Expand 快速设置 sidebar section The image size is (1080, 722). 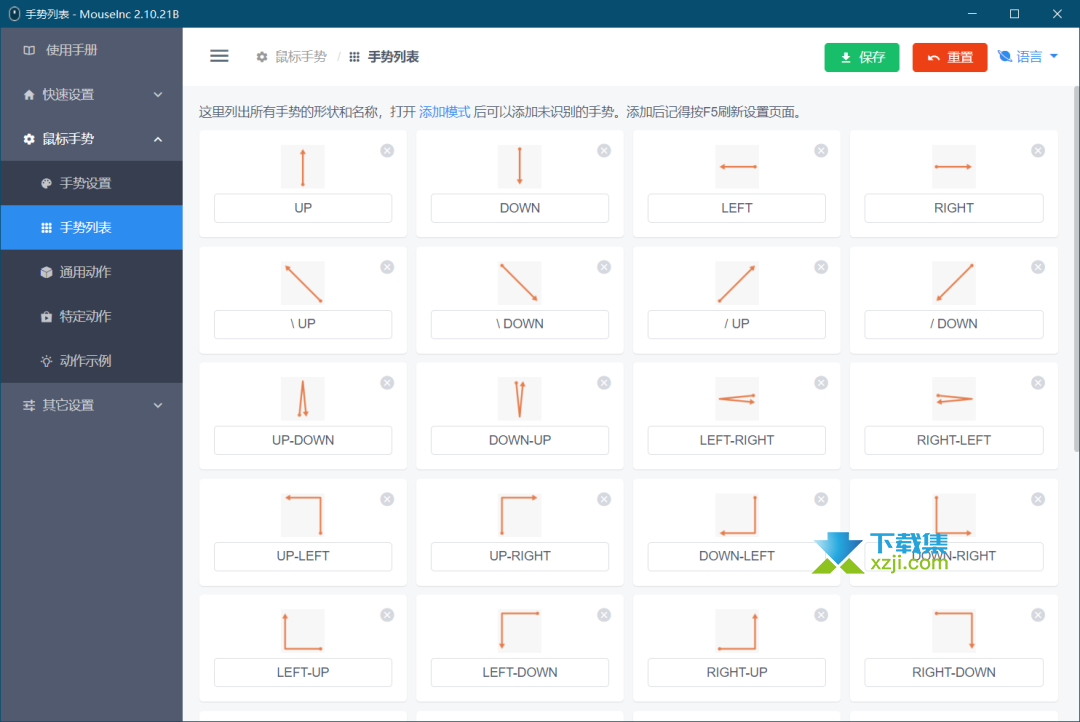coord(92,94)
